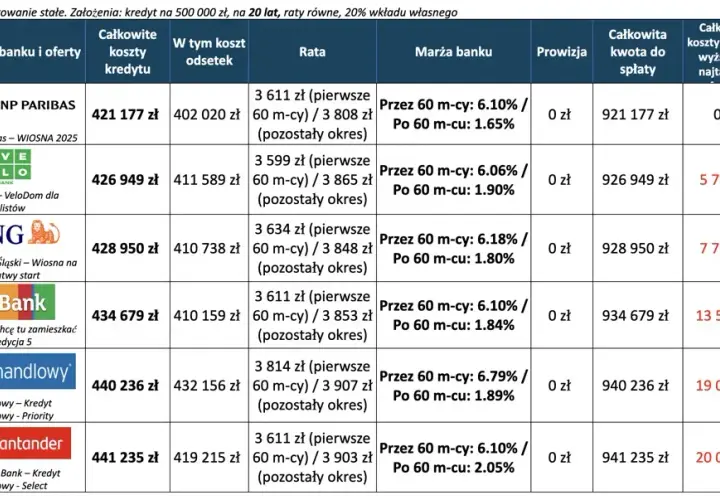Click the total cost value 440 236 zł
Image resolution: width=720 pixels, height=500 pixels.
coord(125,385)
